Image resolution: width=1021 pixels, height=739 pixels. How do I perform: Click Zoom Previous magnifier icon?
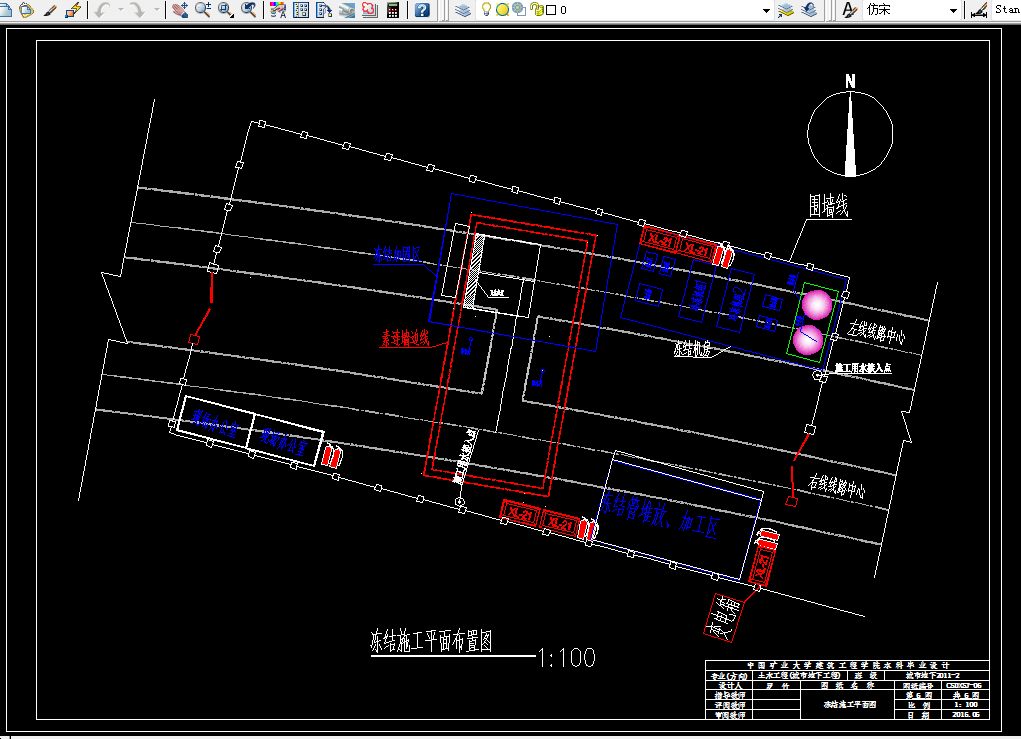pos(248,10)
